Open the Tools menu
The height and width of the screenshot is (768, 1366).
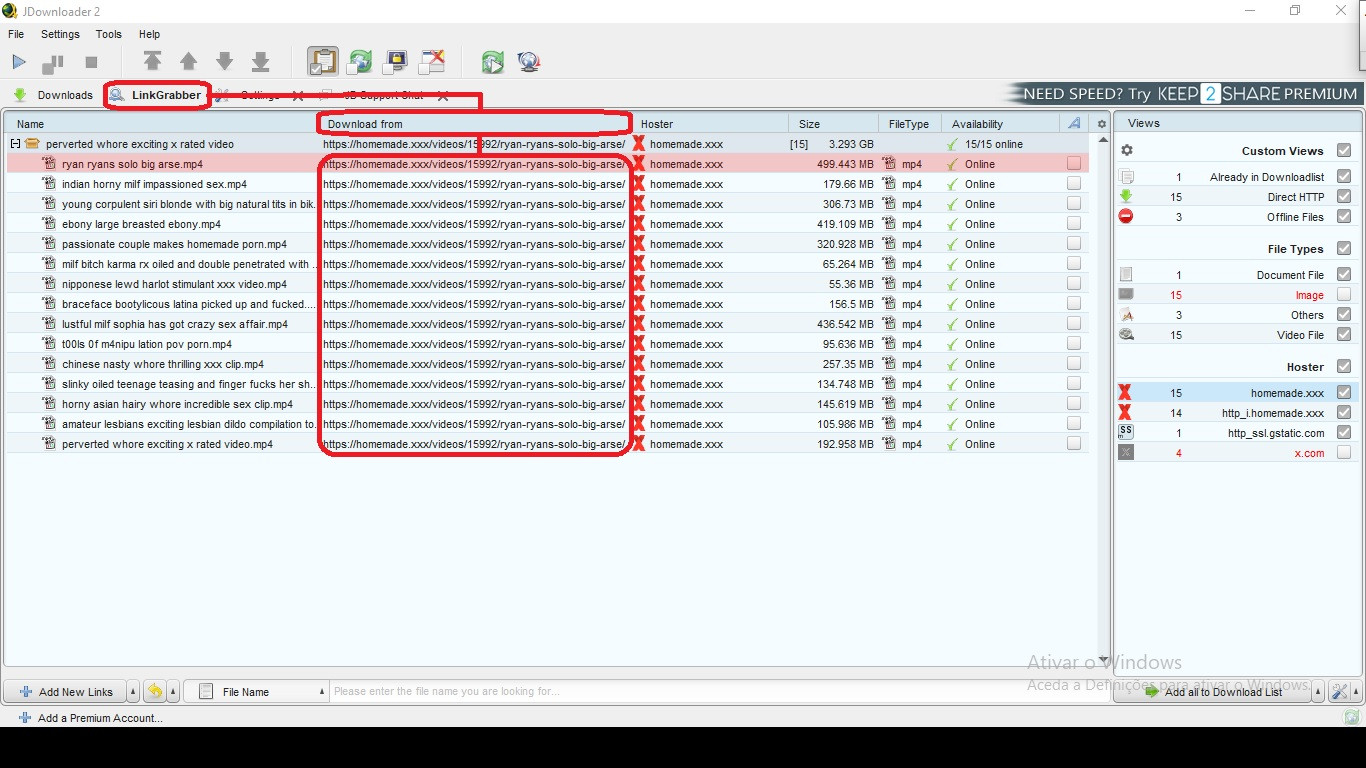(x=108, y=34)
